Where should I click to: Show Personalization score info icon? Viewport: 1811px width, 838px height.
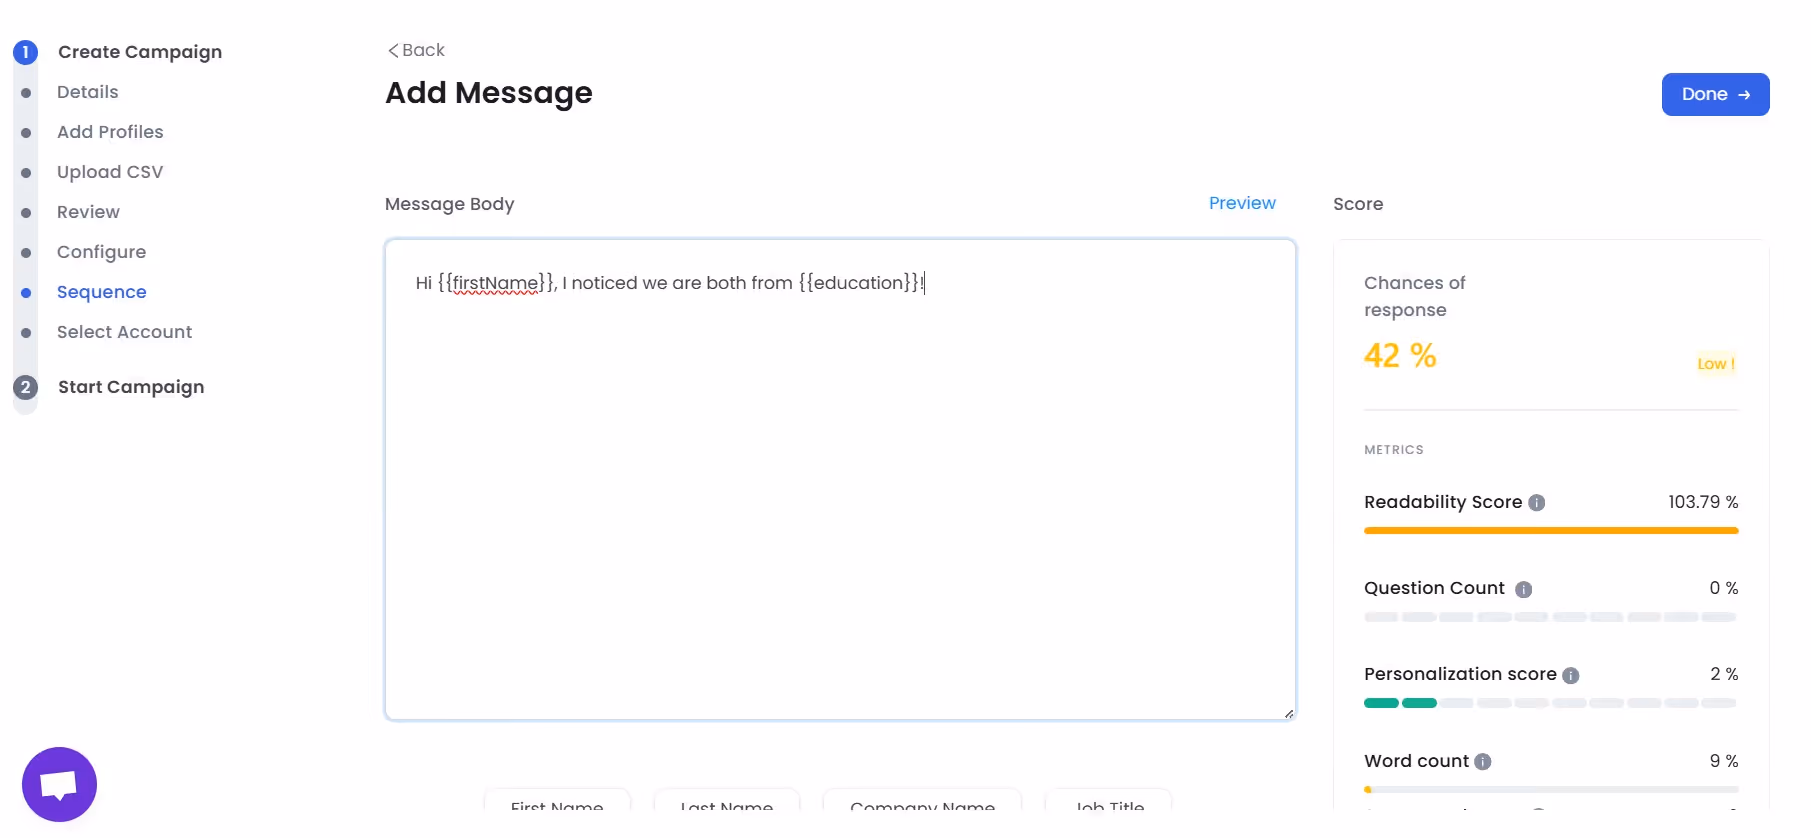(x=1570, y=675)
